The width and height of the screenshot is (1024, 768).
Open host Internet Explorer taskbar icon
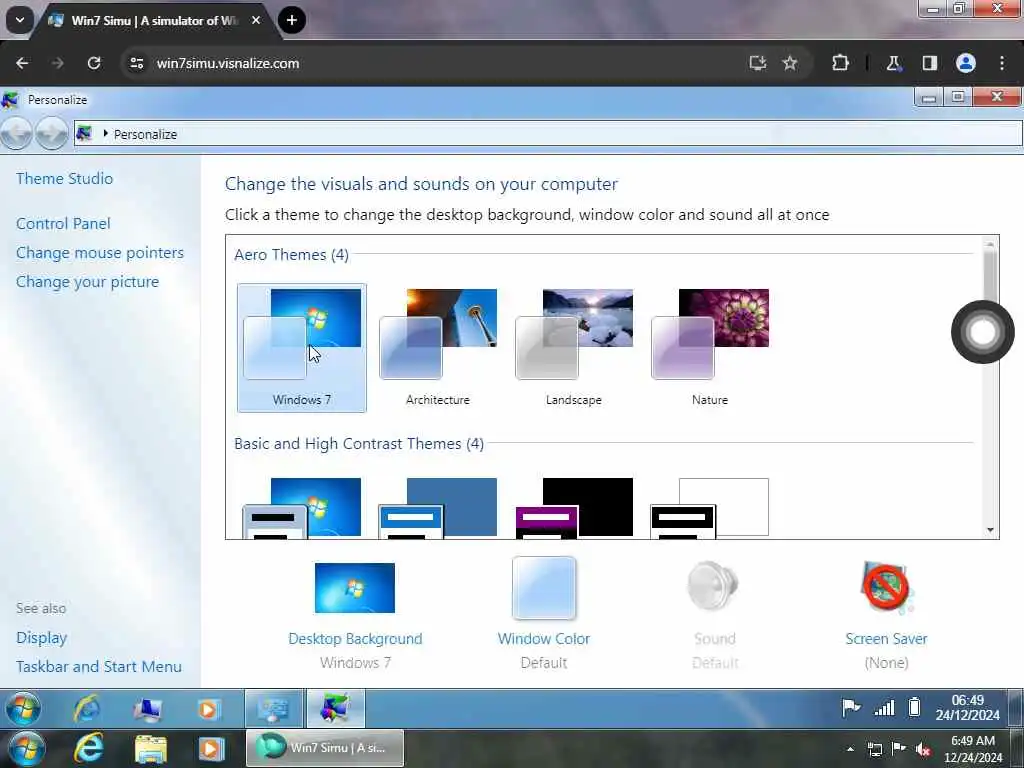coord(89,748)
